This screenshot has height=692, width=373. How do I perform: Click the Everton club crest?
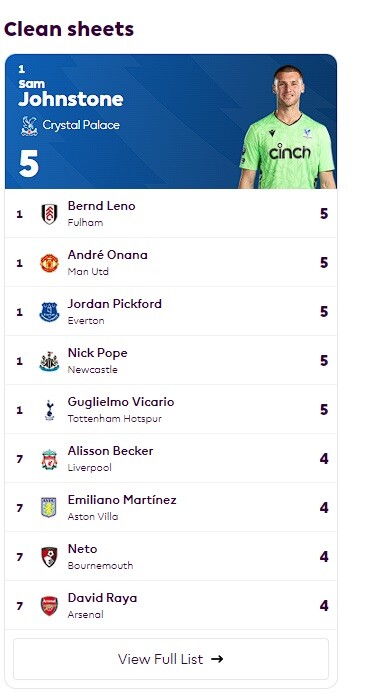click(x=49, y=312)
